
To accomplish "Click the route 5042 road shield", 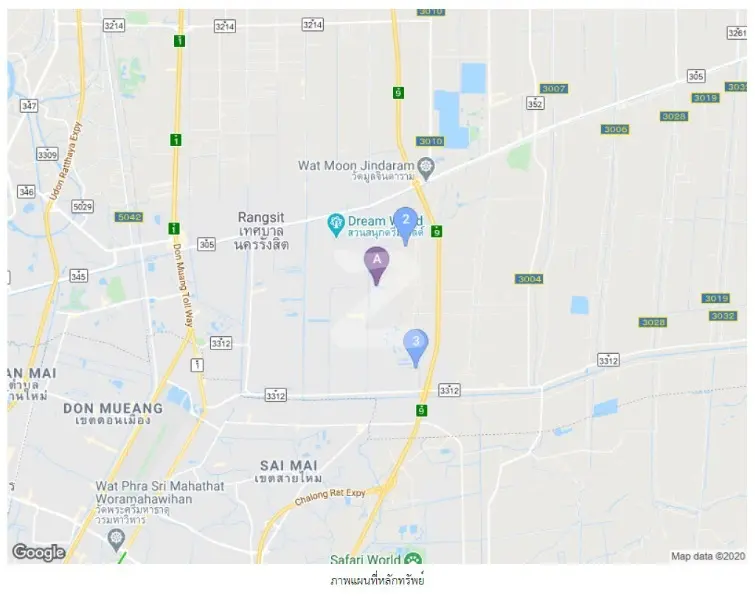I will [129, 217].
